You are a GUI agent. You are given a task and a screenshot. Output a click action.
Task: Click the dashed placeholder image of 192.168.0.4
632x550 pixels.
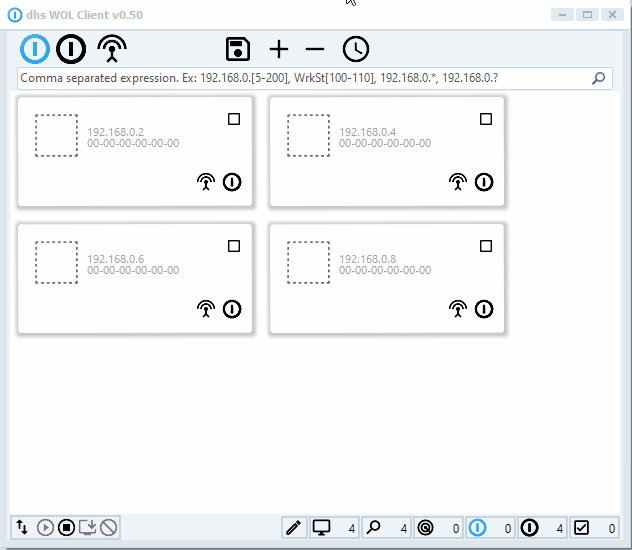308,135
